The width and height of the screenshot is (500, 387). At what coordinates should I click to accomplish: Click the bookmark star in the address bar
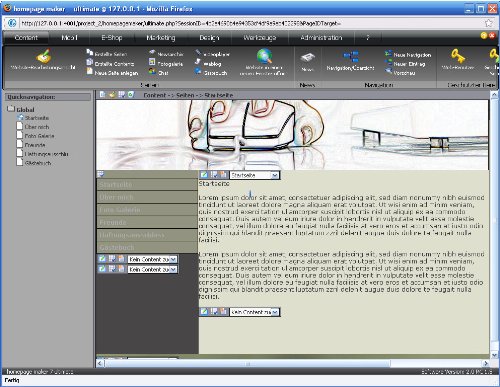click(x=489, y=23)
